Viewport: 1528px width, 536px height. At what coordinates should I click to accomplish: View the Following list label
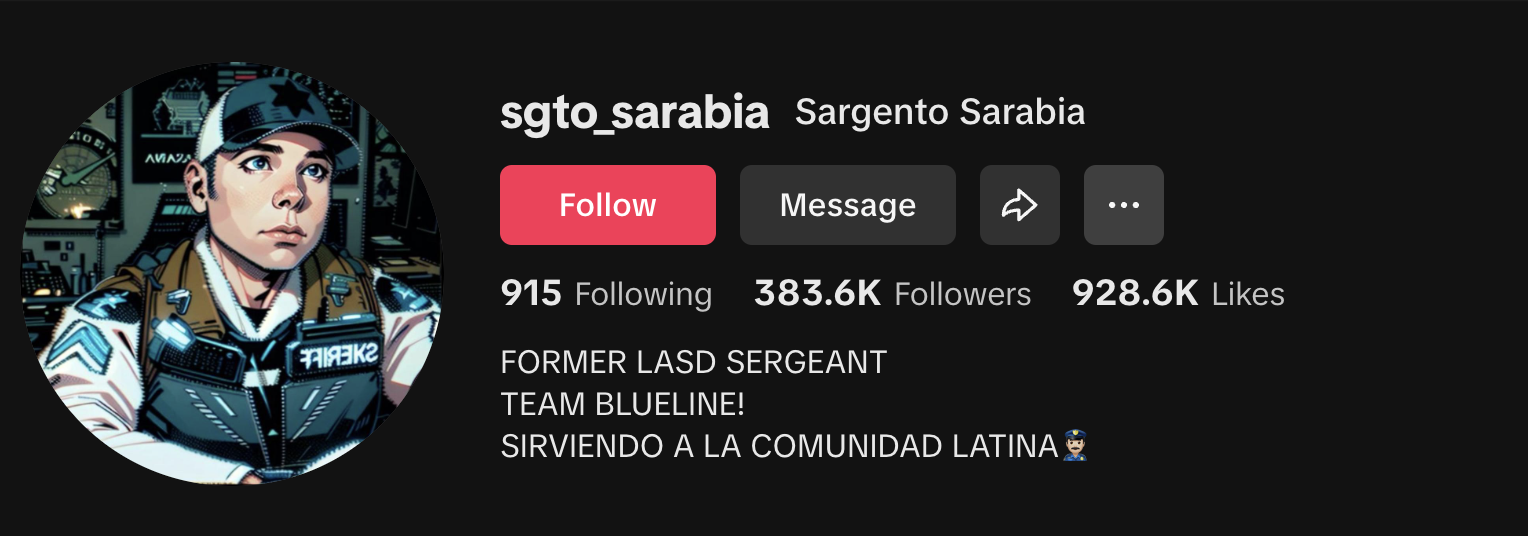tap(643, 295)
